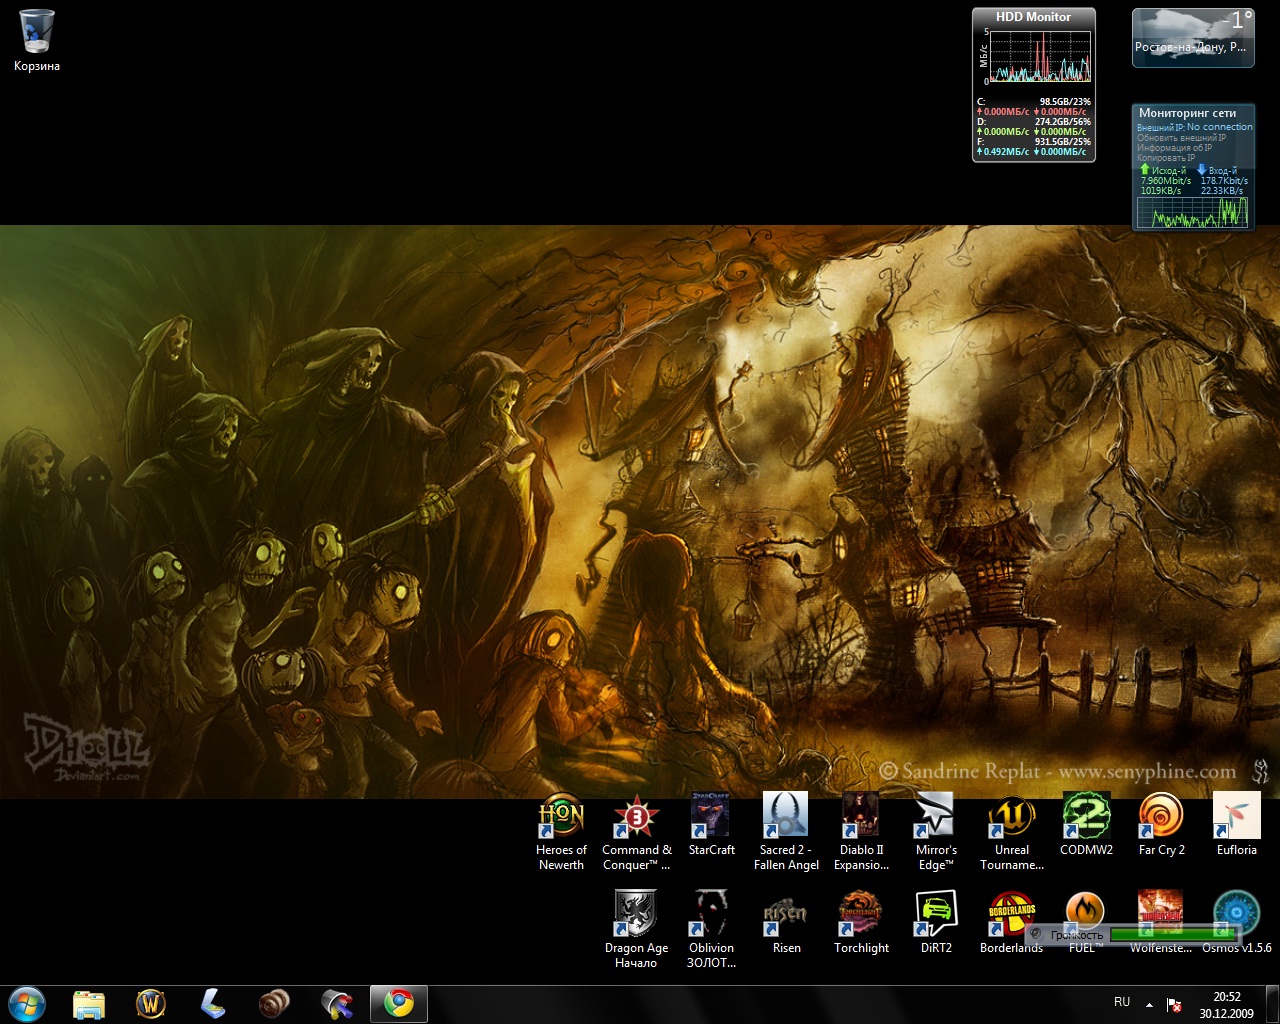Click Информация об IP link

coord(1174,148)
